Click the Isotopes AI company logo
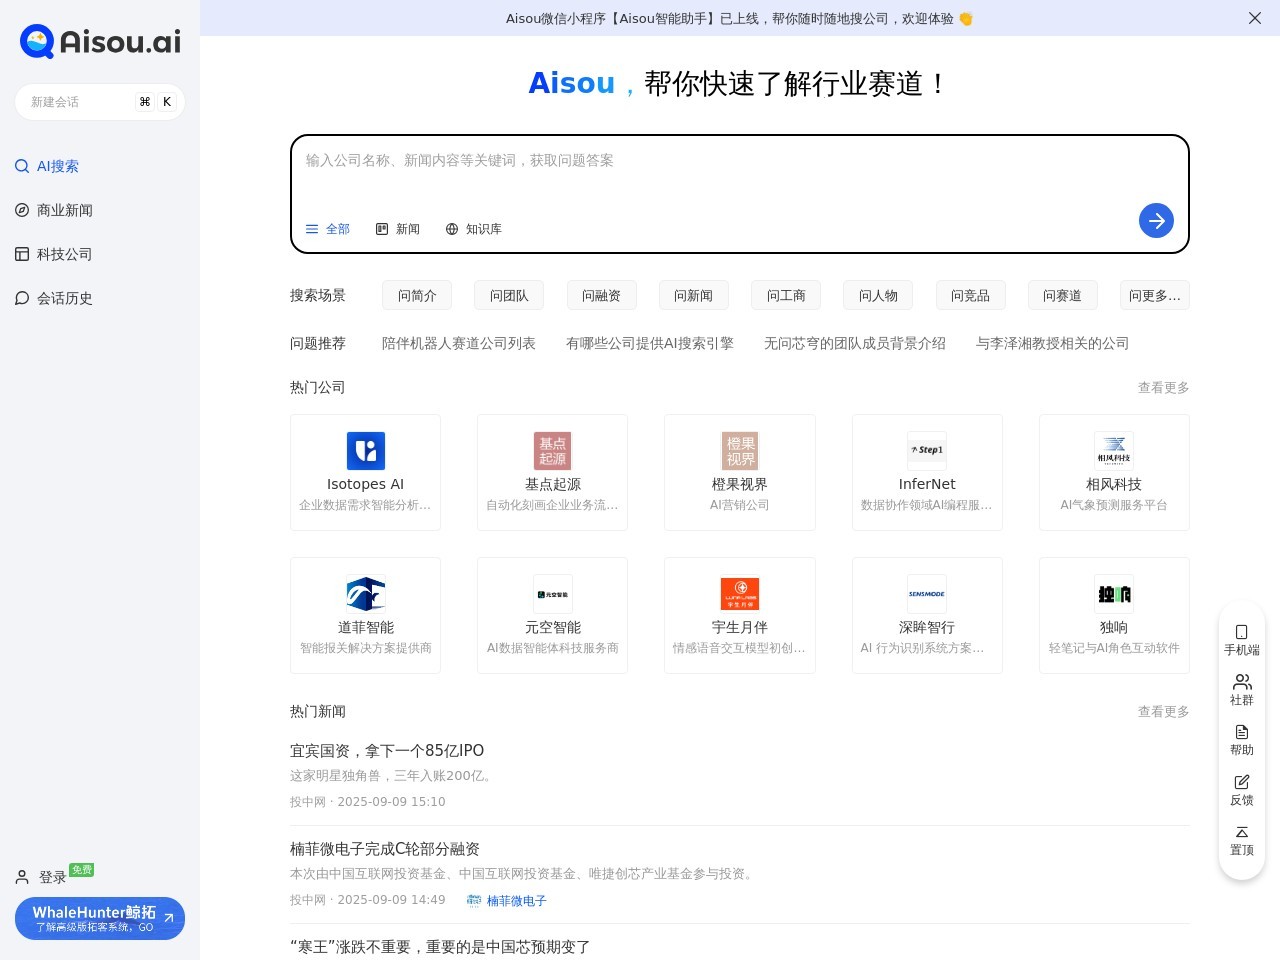1280x960 pixels. pos(366,451)
